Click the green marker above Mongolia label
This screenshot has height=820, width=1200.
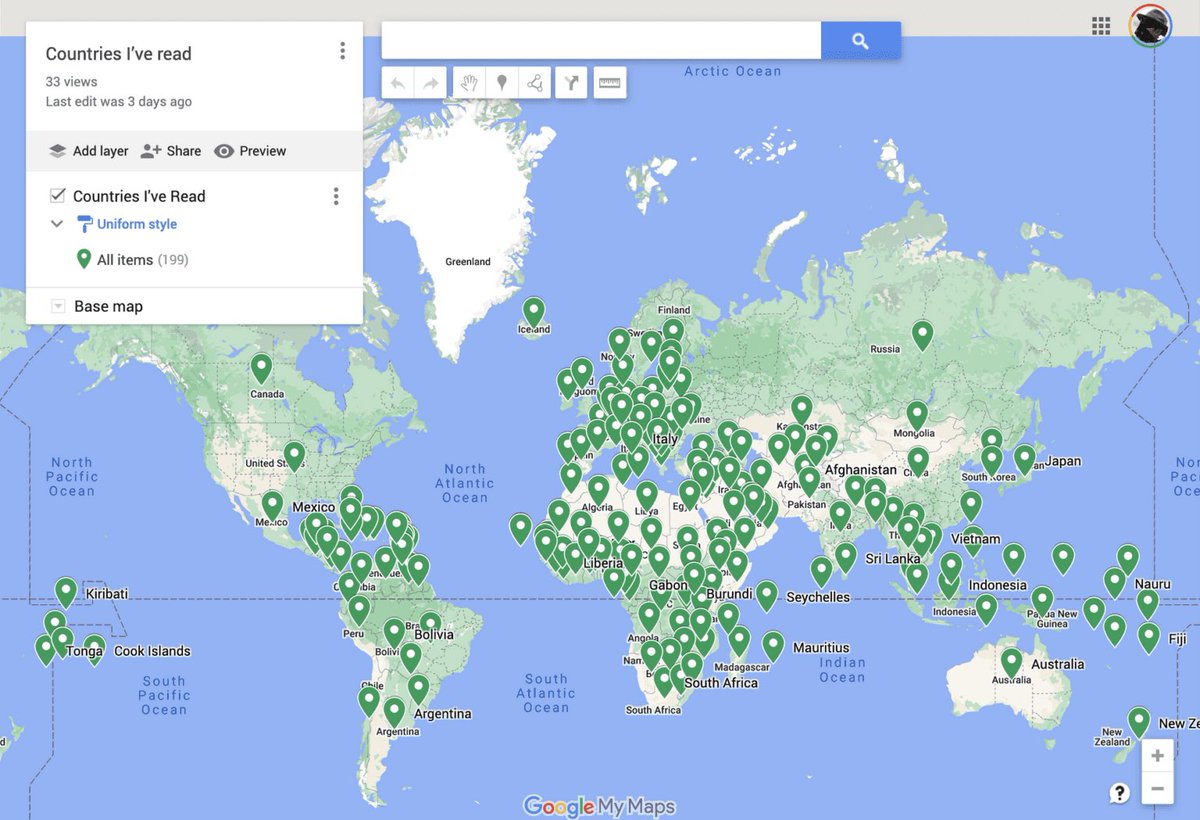pyautogui.click(x=917, y=417)
